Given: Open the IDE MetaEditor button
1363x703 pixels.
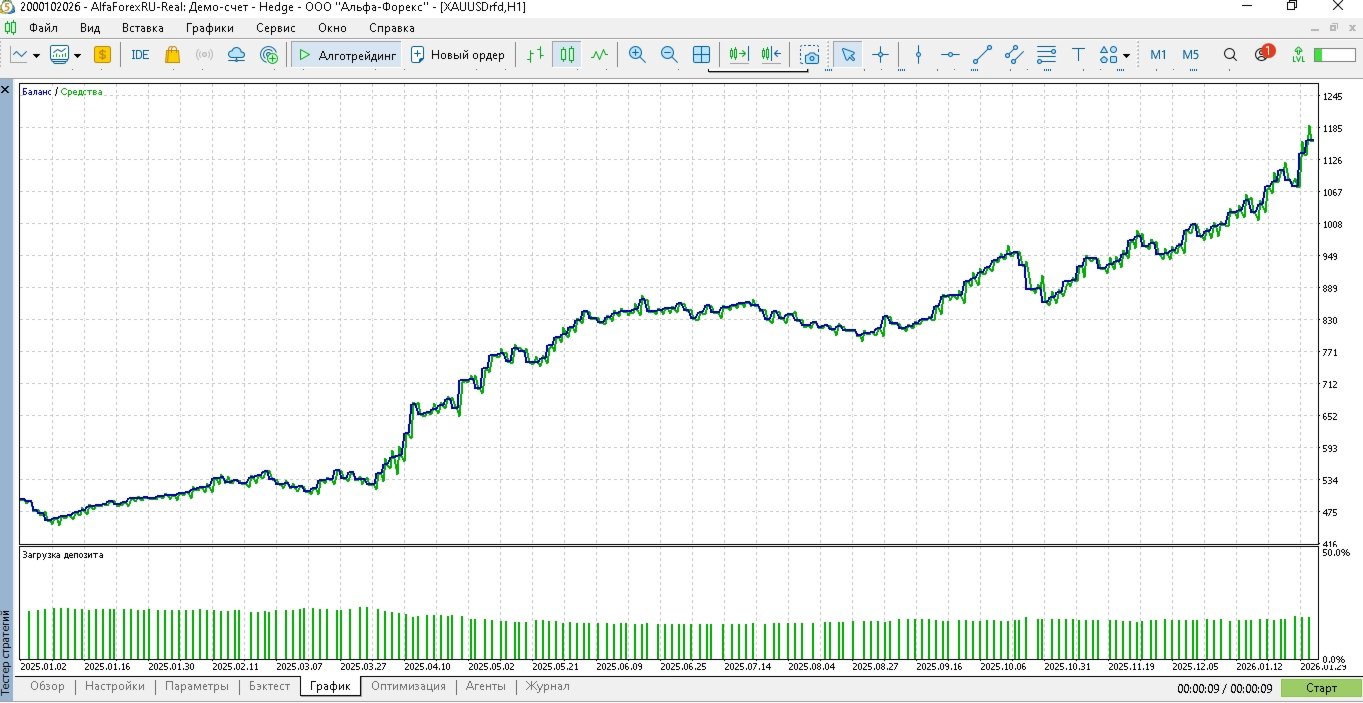Looking at the screenshot, I should (x=140, y=54).
